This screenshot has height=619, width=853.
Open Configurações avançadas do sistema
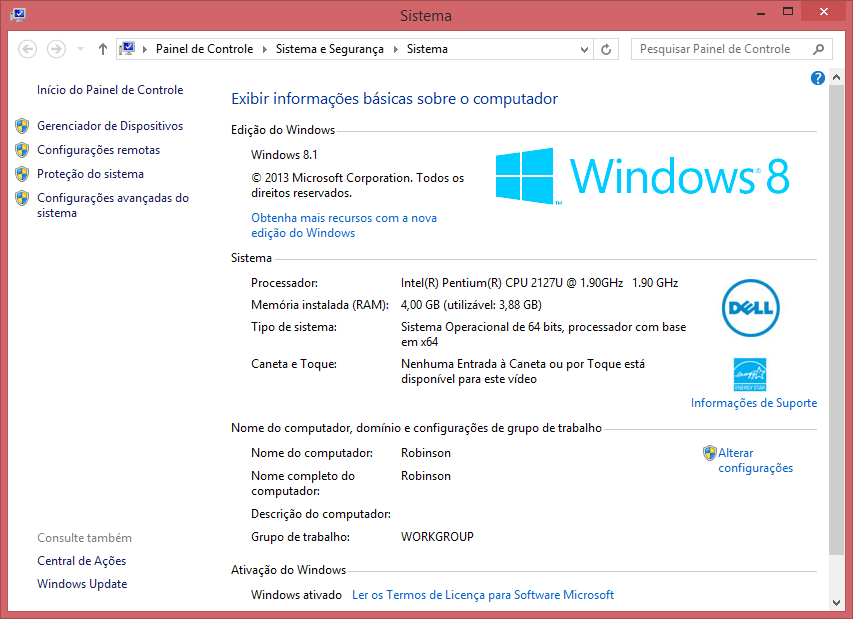pyautogui.click(x=113, y=205)
